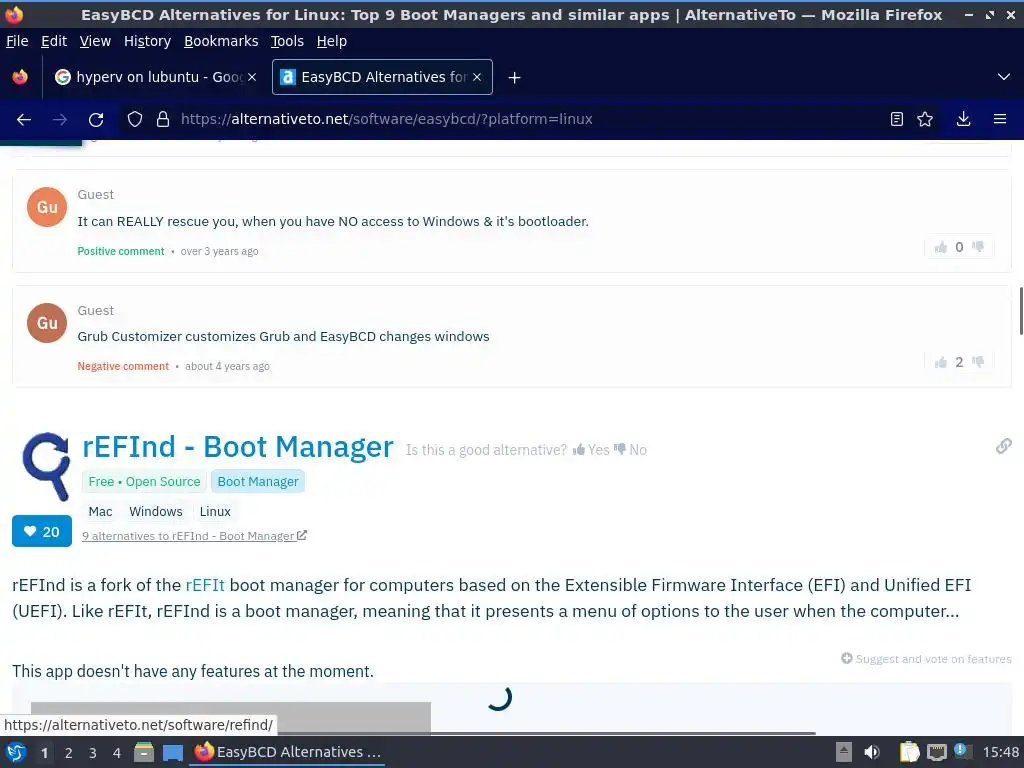This screenshot has width=1024, height=768.
Task: Switch to workspace 4
Action: click(x=117, y=753)
